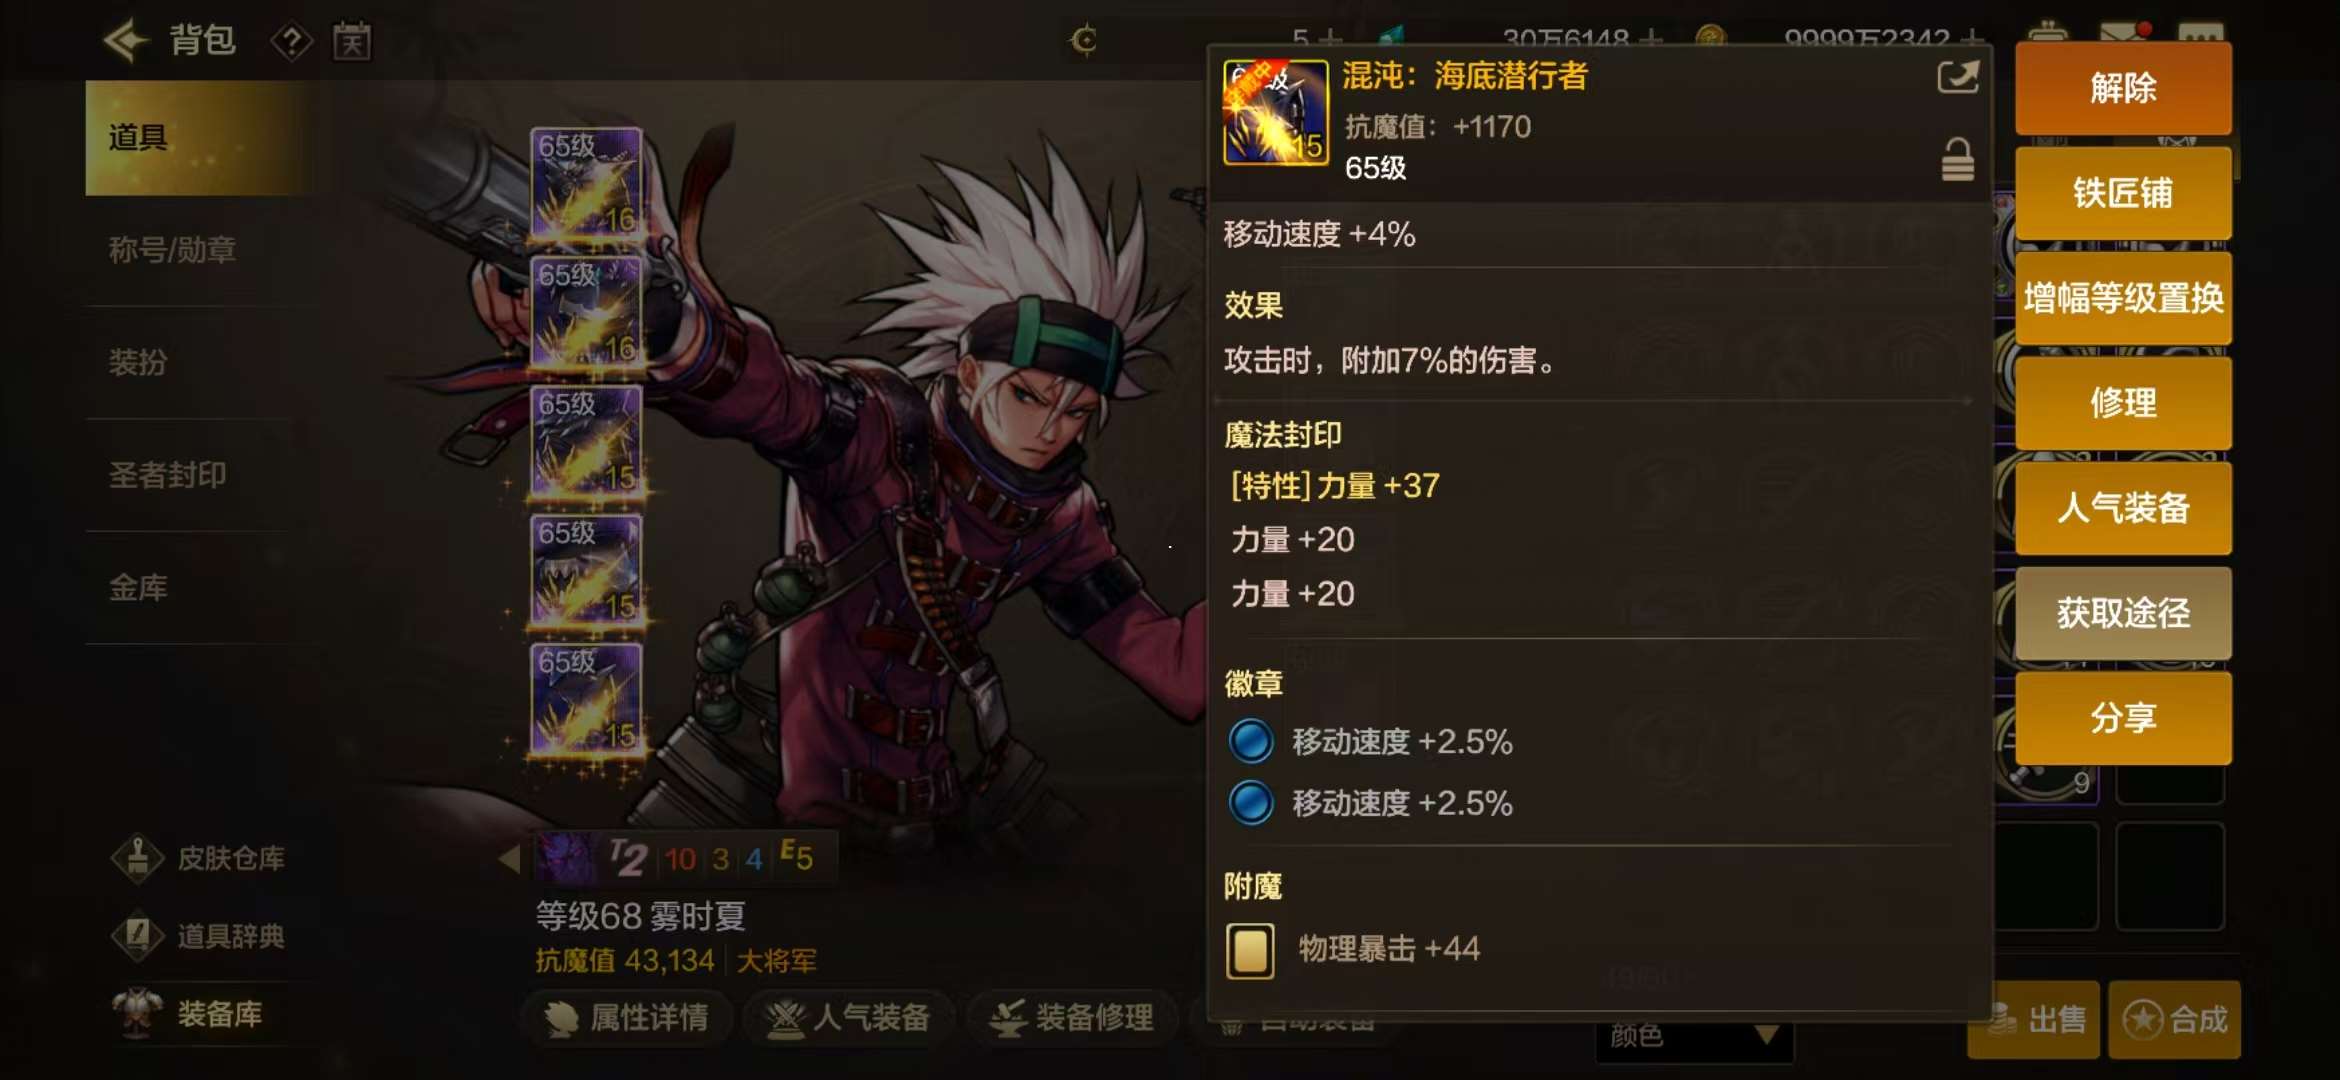The height and width of the screenshot is (1080, 2340).
Task: Open the calendar icon in header
Action: 352,41
